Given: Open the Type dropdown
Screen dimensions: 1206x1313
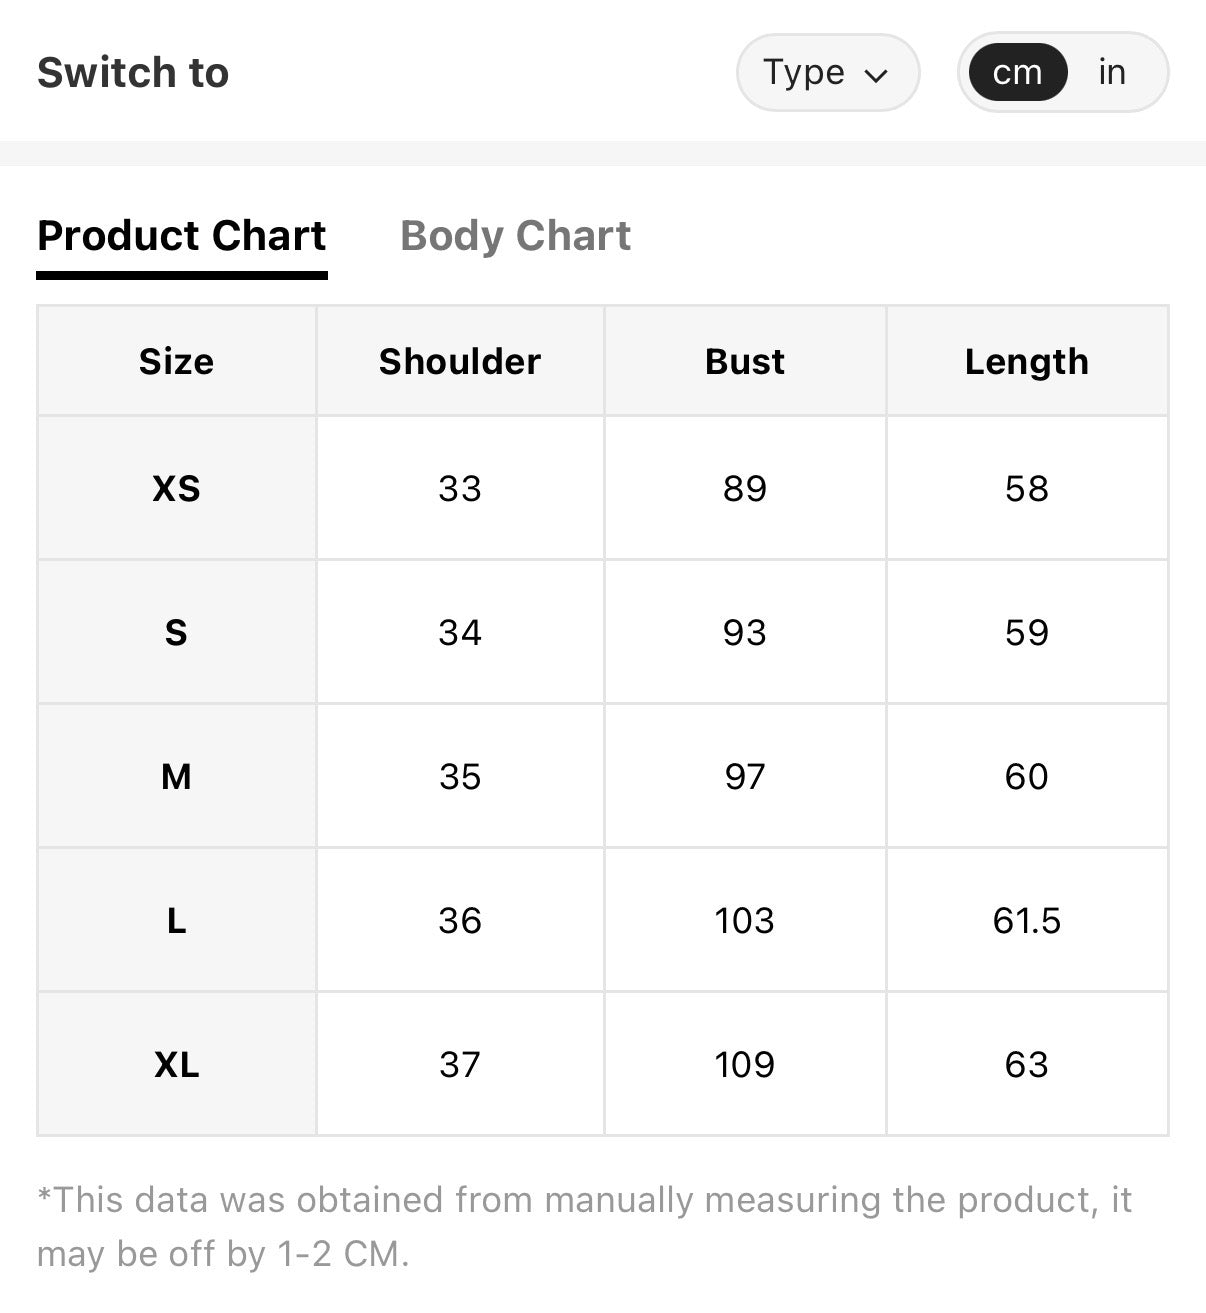Looking at the screenshot, I should pos(828,73).
